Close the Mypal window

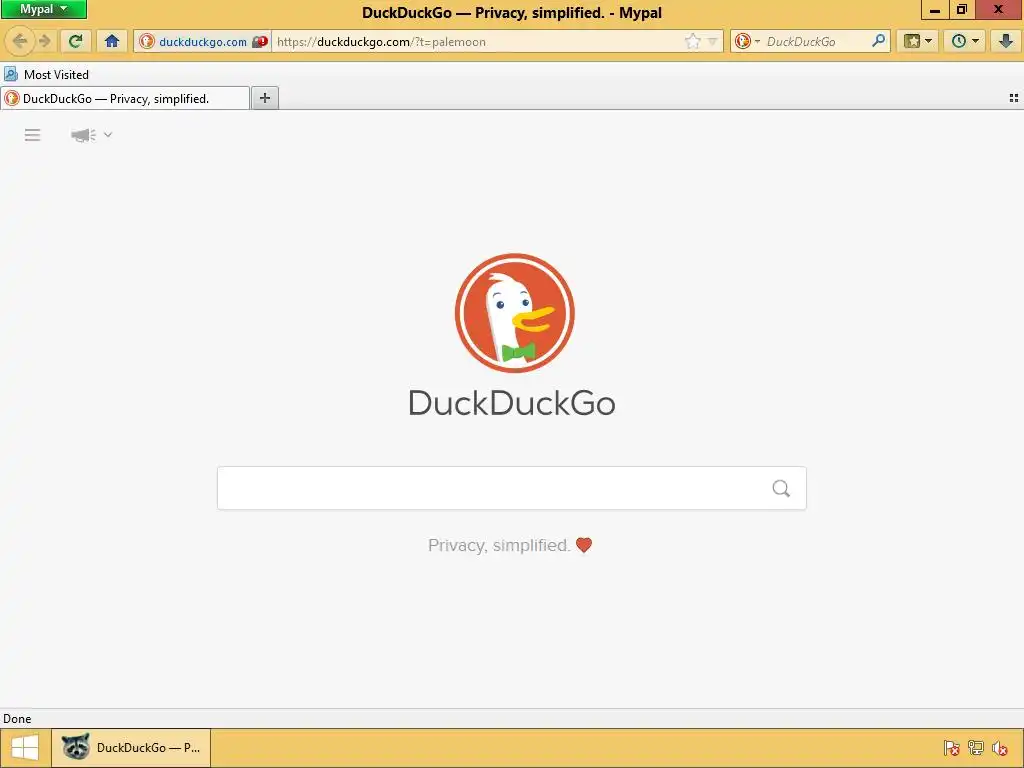point(999,10)
